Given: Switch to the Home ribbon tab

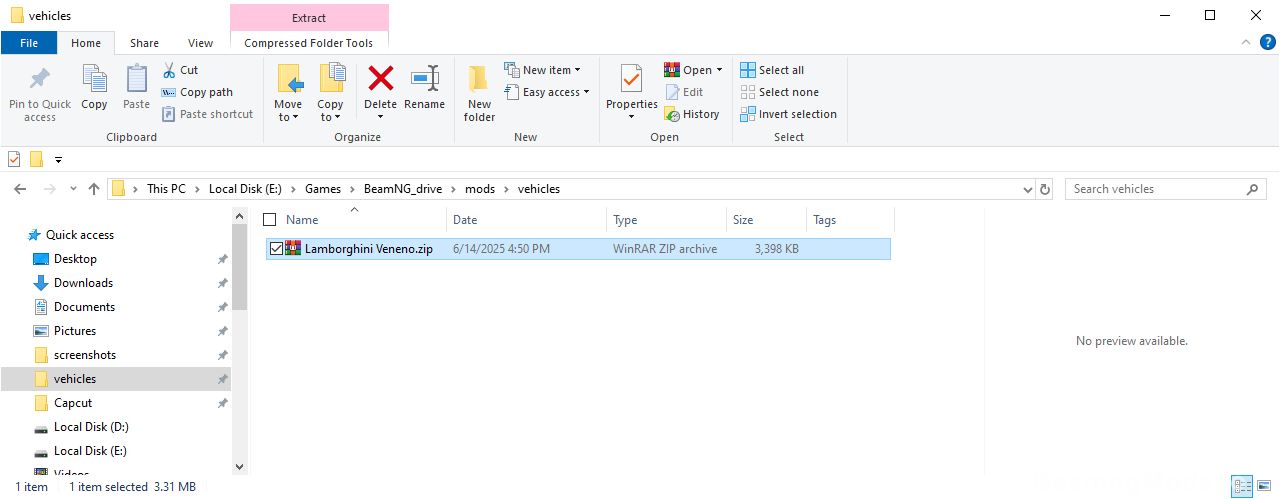Looking at the screenshot, I should click(86, 43).
